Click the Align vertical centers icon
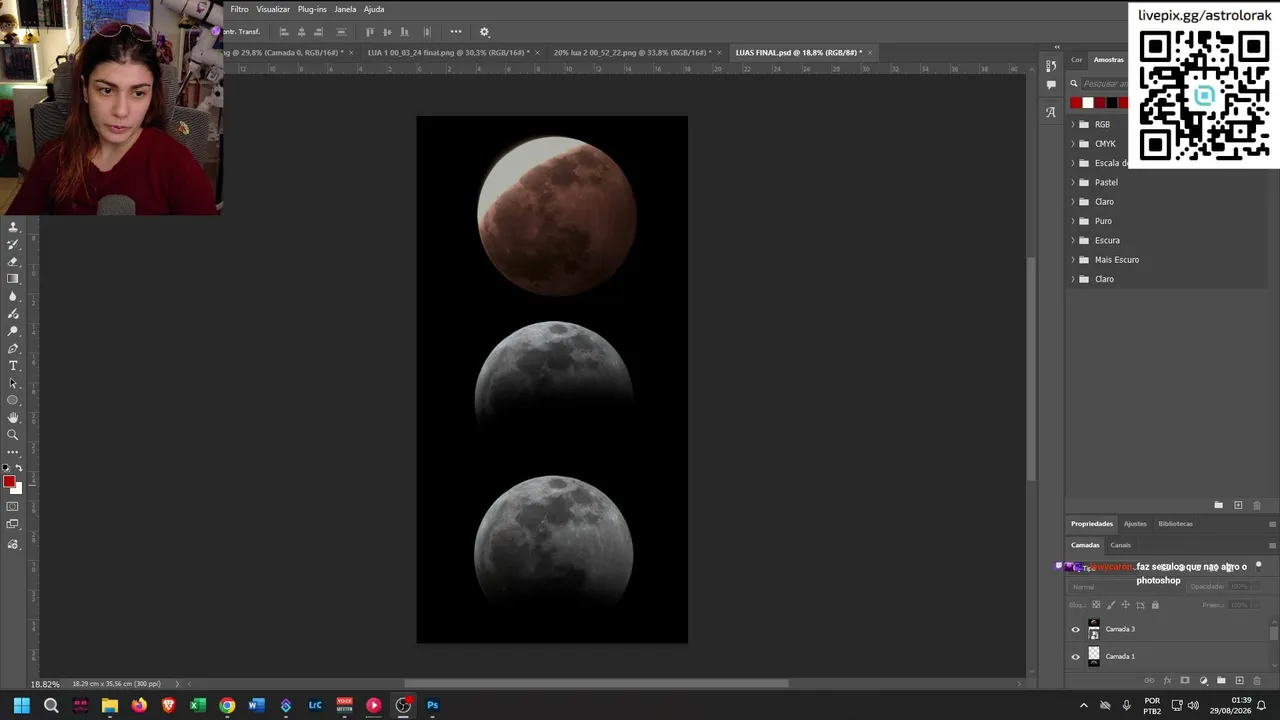The width and height of the screenshot is (1280, 720). 387,32
